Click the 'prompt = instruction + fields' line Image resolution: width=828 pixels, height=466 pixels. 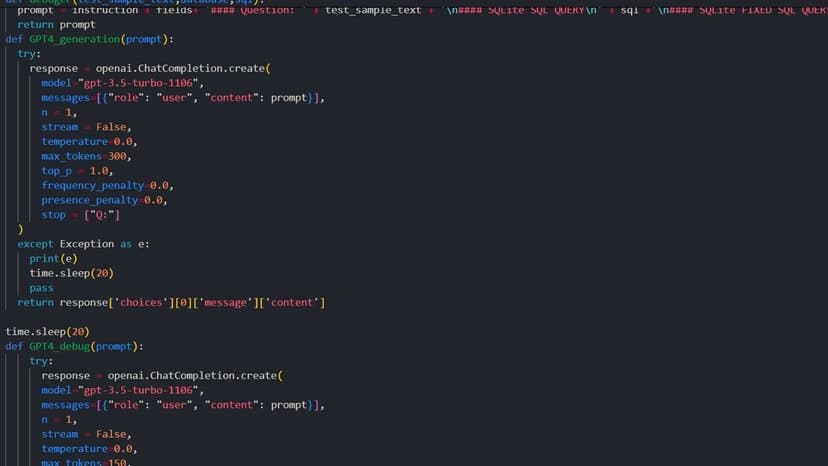click(422, 10)
